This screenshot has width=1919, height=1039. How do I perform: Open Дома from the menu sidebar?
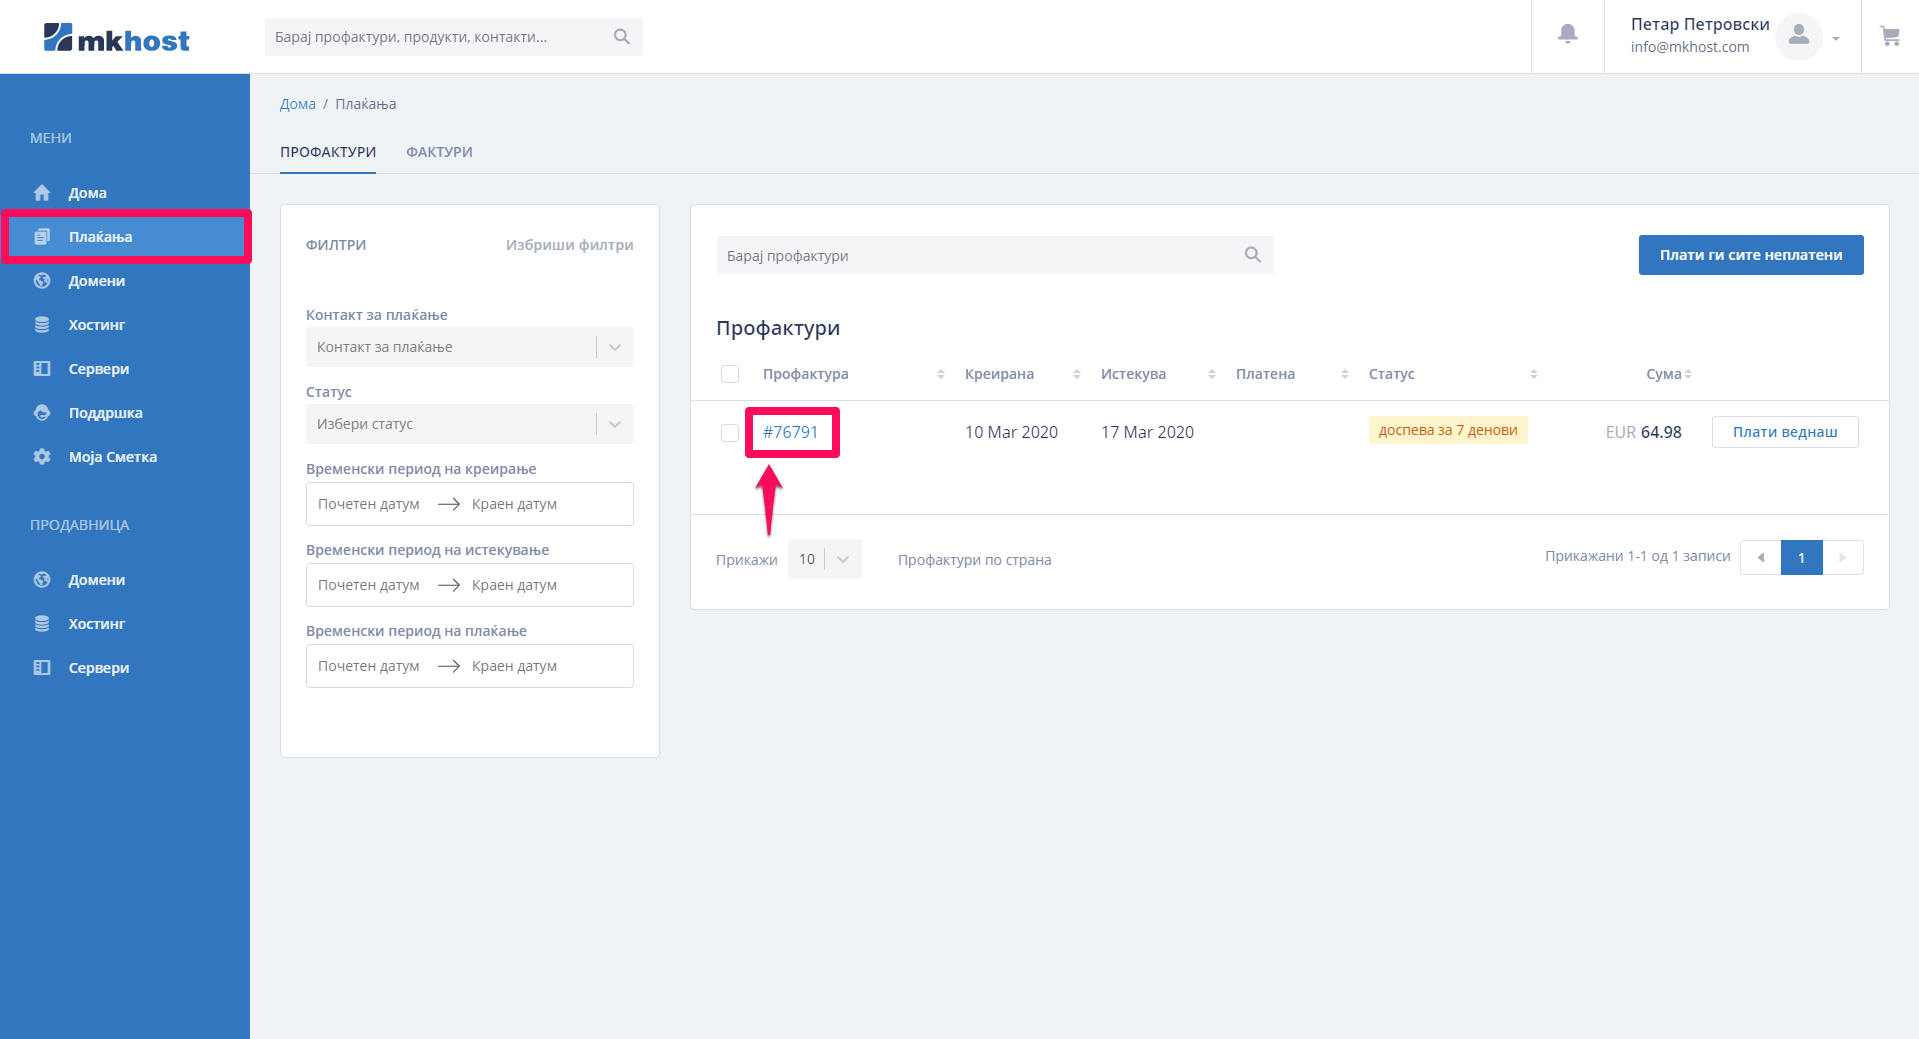(x=87, y=193)
